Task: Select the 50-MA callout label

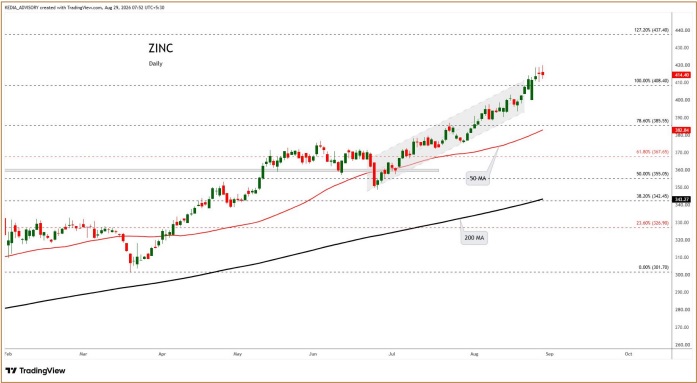Action: click(478, 179)
